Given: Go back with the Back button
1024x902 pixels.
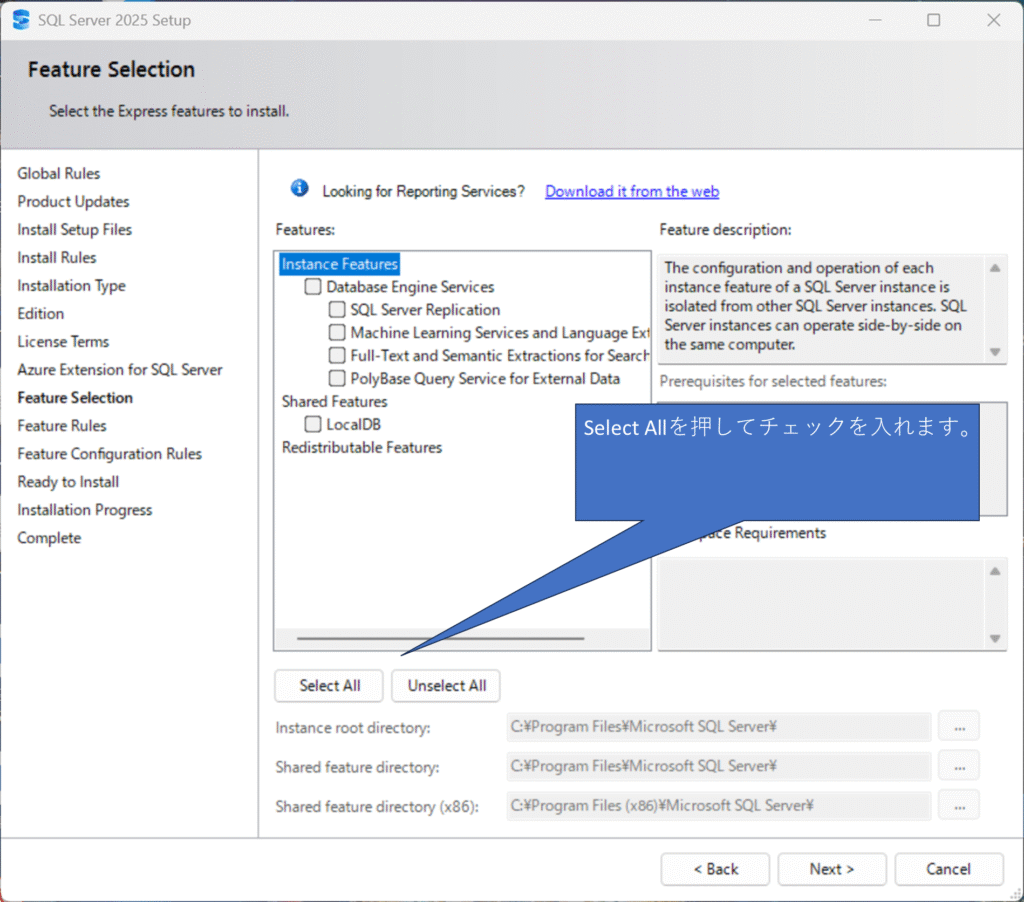Looking at the screenshot, I should 715,869.
